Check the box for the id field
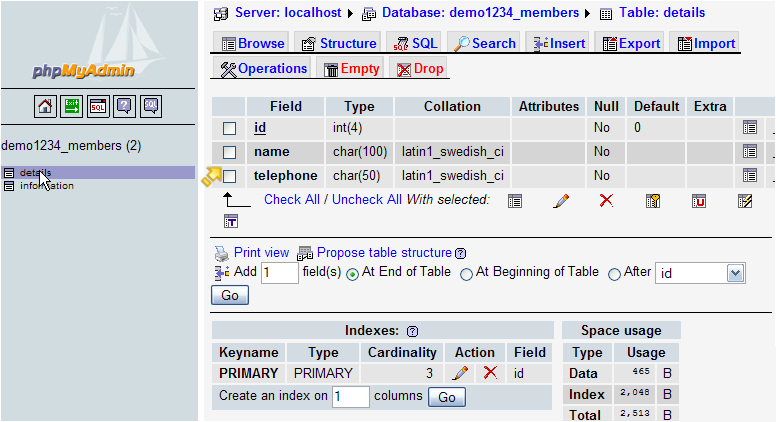776x422 pixels. [x=229, y=128]
